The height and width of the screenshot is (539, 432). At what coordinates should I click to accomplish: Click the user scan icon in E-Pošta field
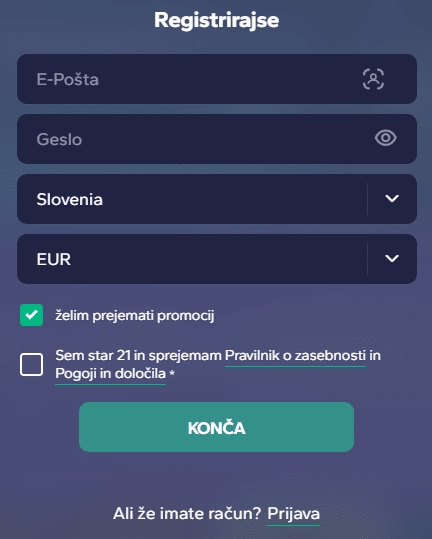click(373, 79)
